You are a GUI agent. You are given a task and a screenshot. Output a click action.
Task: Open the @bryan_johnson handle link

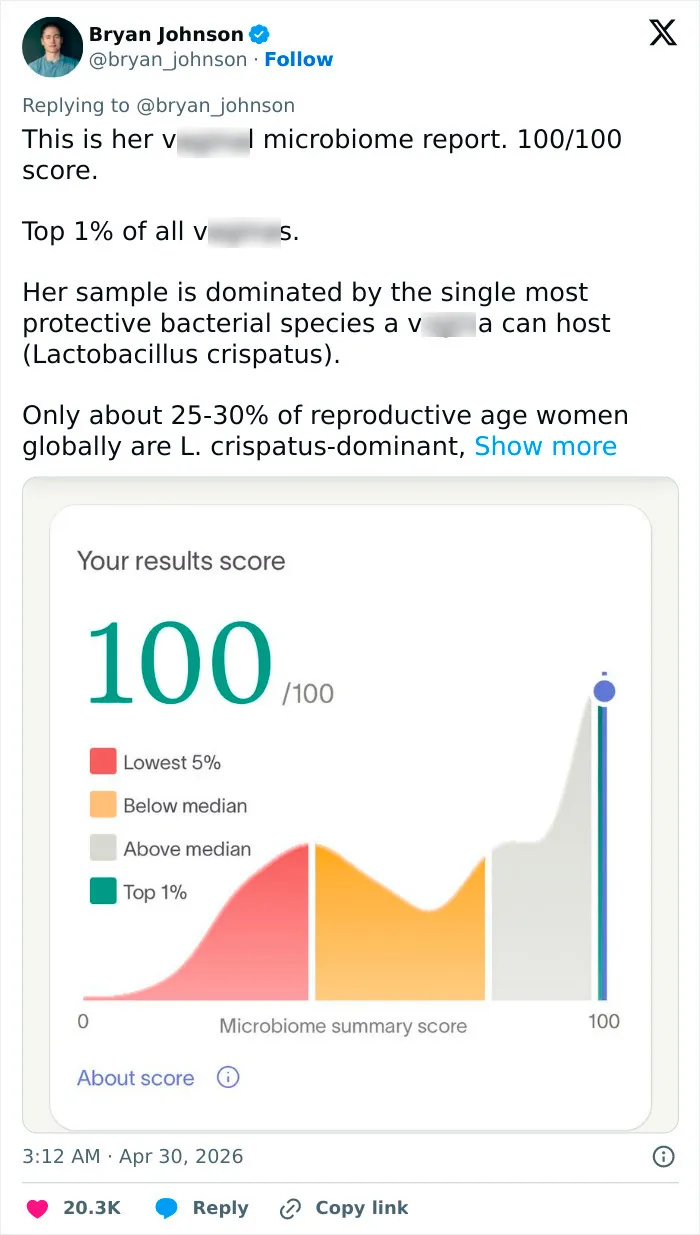click(x=168, y=60)
